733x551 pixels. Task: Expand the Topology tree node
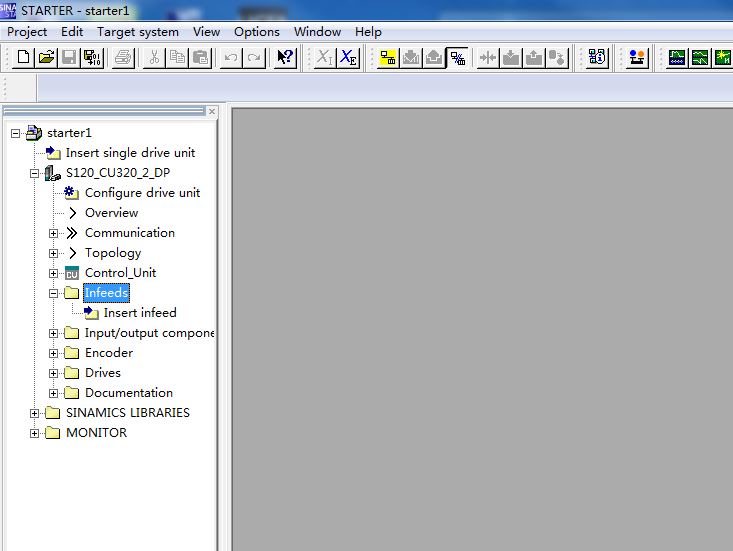point(54,253)
